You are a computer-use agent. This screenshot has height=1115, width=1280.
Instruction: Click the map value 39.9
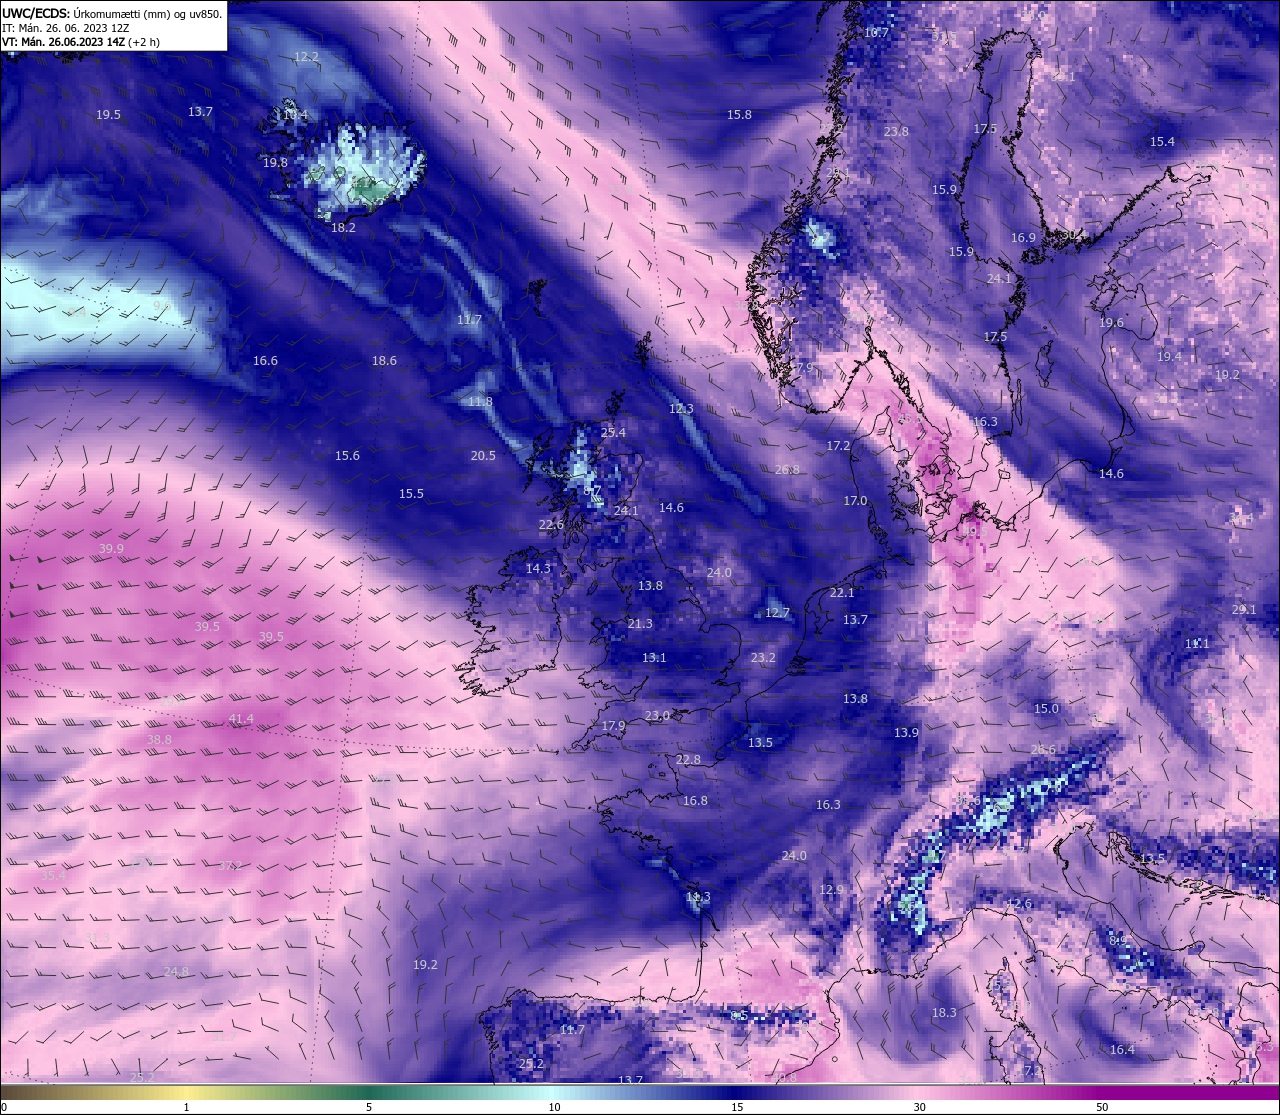click(111, 549)
